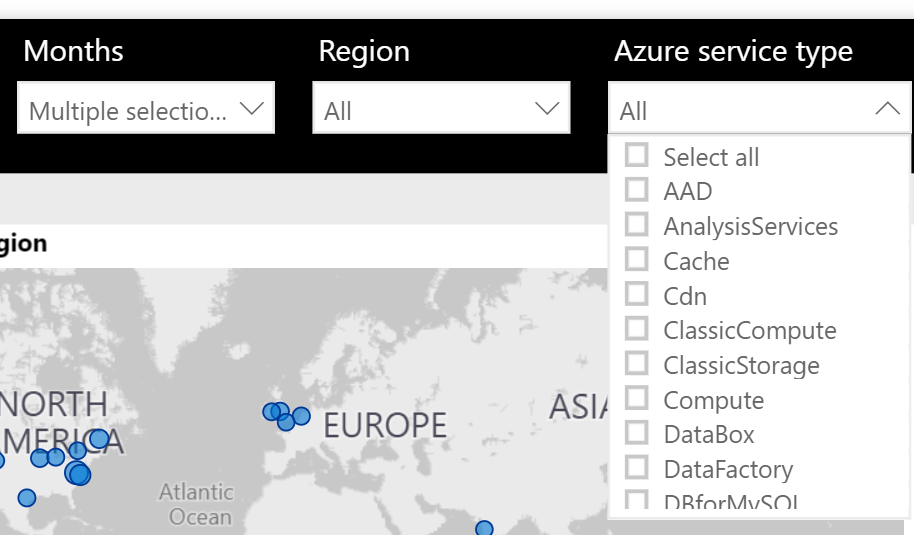Click the Azure service type up chevron
Viewport: 914px width, 535px height.
click(x=887, y=109)
